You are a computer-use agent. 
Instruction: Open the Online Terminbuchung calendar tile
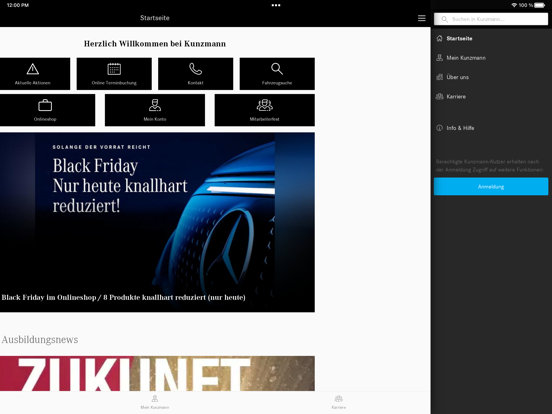click(x=114, y=74)
